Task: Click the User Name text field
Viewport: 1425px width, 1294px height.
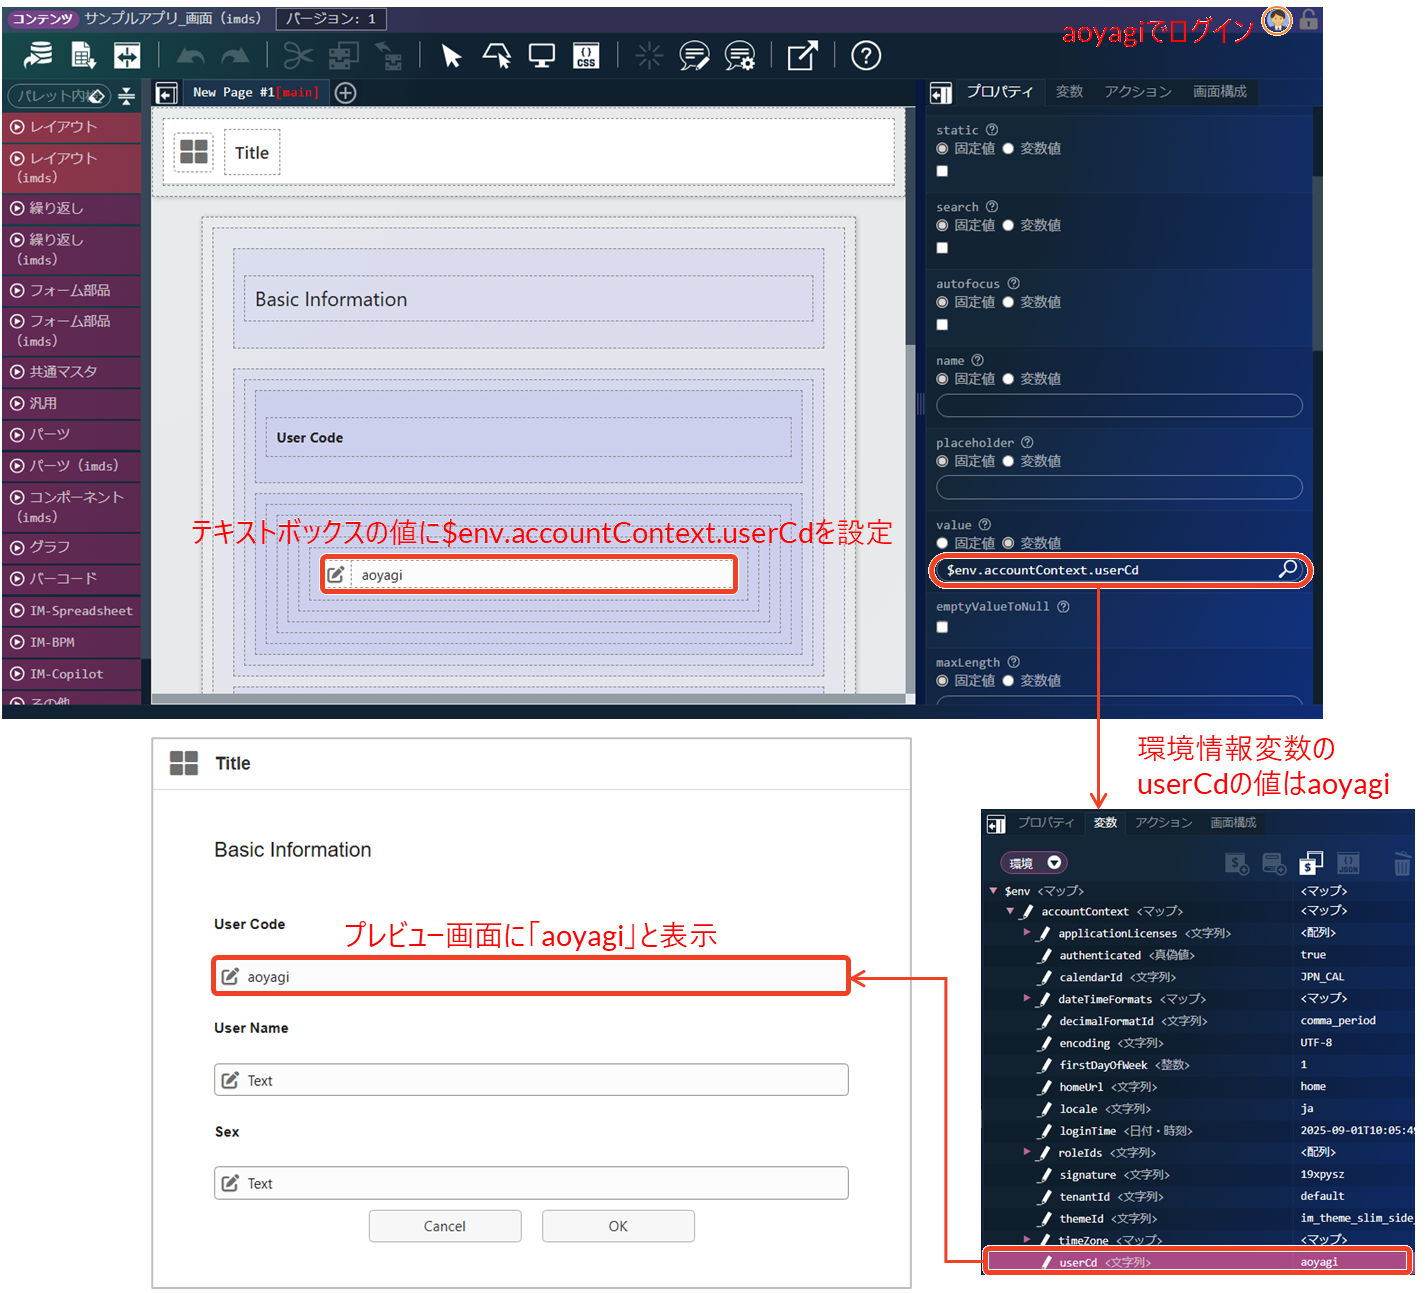Action: tap(531, 1080)
